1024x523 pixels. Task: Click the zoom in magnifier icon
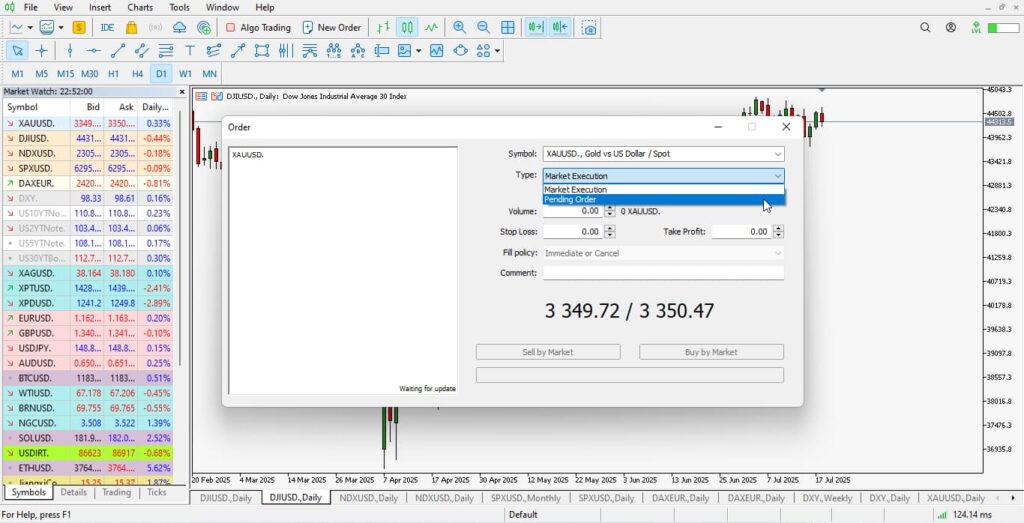(x=459, y=28)
